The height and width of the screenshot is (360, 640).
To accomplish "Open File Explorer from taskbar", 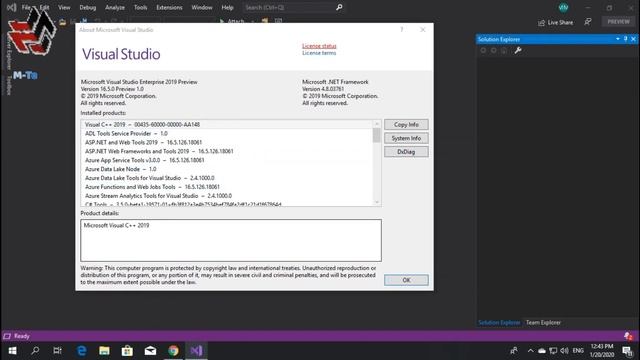I will tap(104, 351).
